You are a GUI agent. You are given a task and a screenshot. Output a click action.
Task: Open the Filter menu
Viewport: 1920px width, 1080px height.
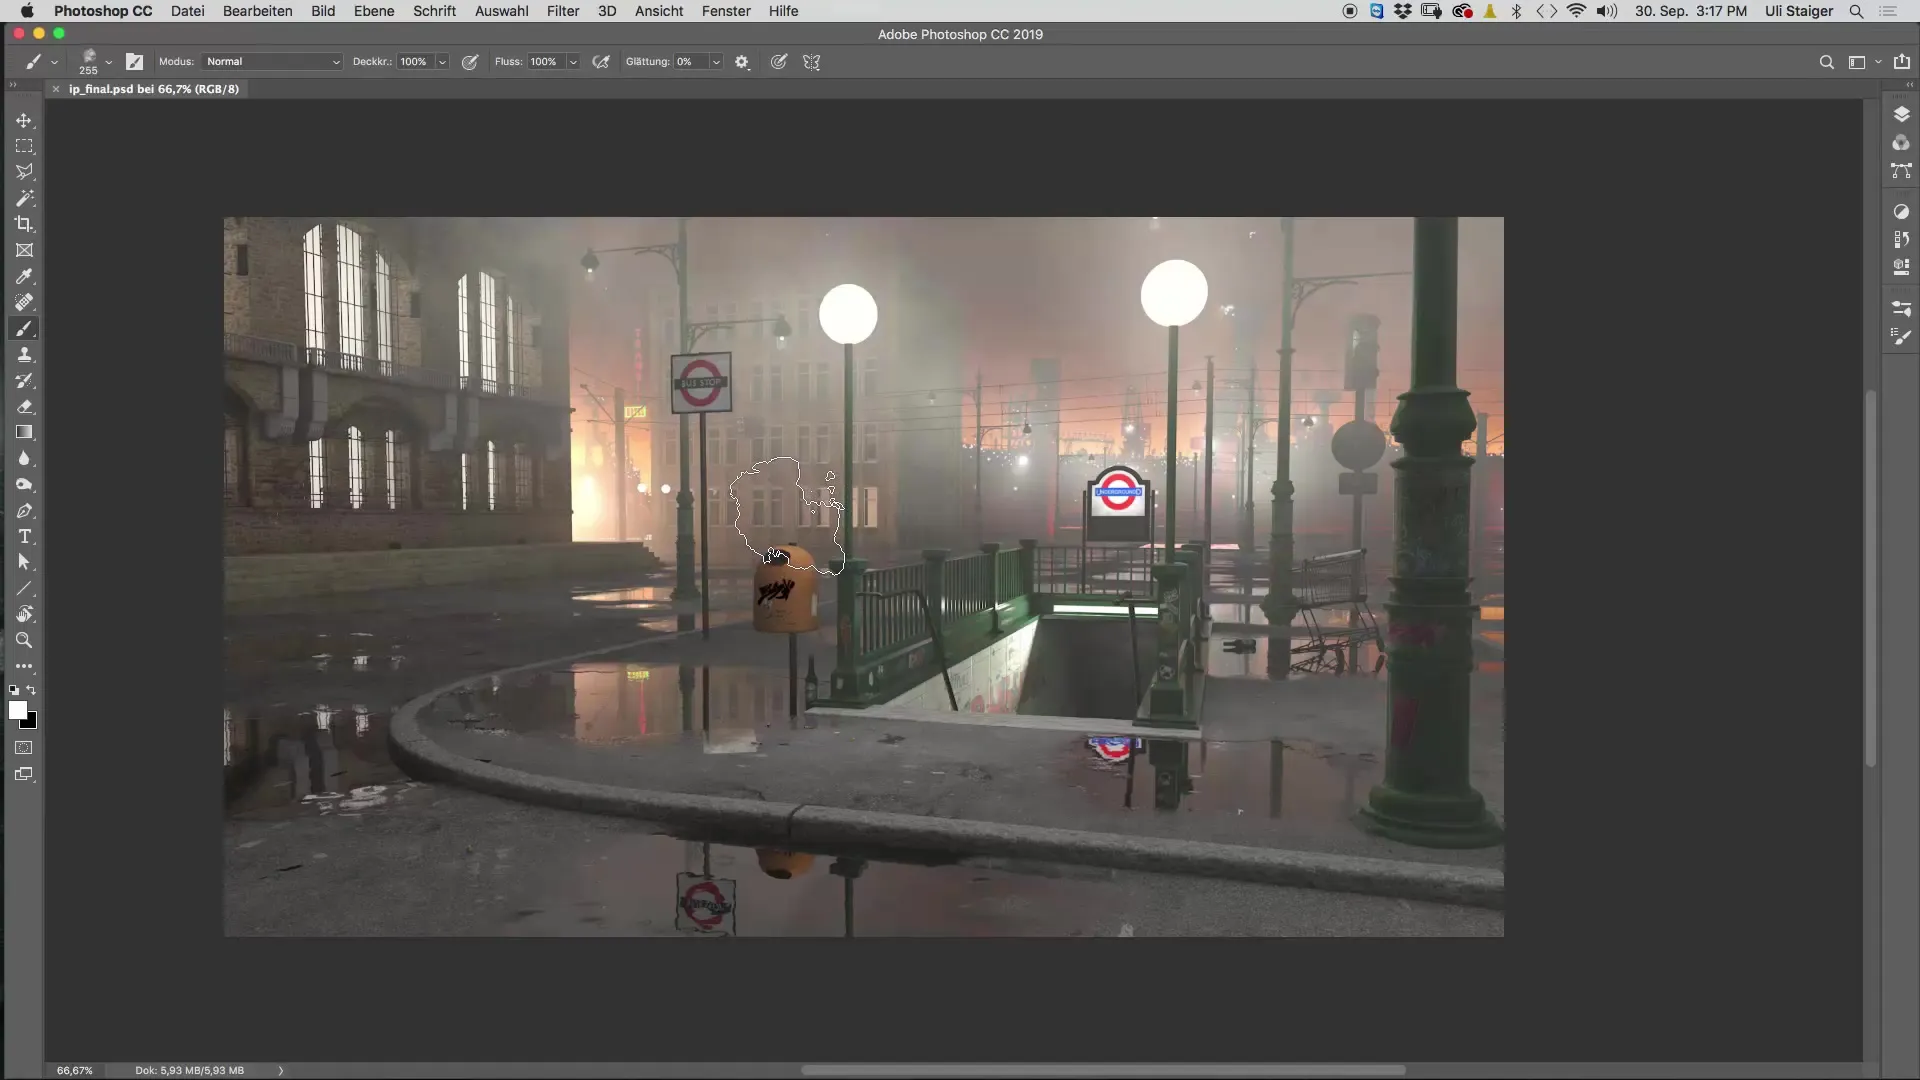point(563,11)
